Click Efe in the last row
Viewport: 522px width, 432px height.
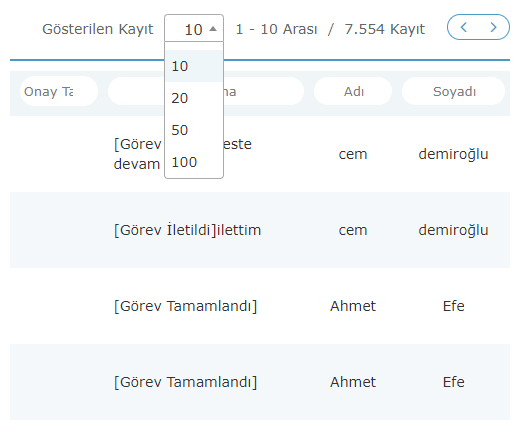click(453, 382)
